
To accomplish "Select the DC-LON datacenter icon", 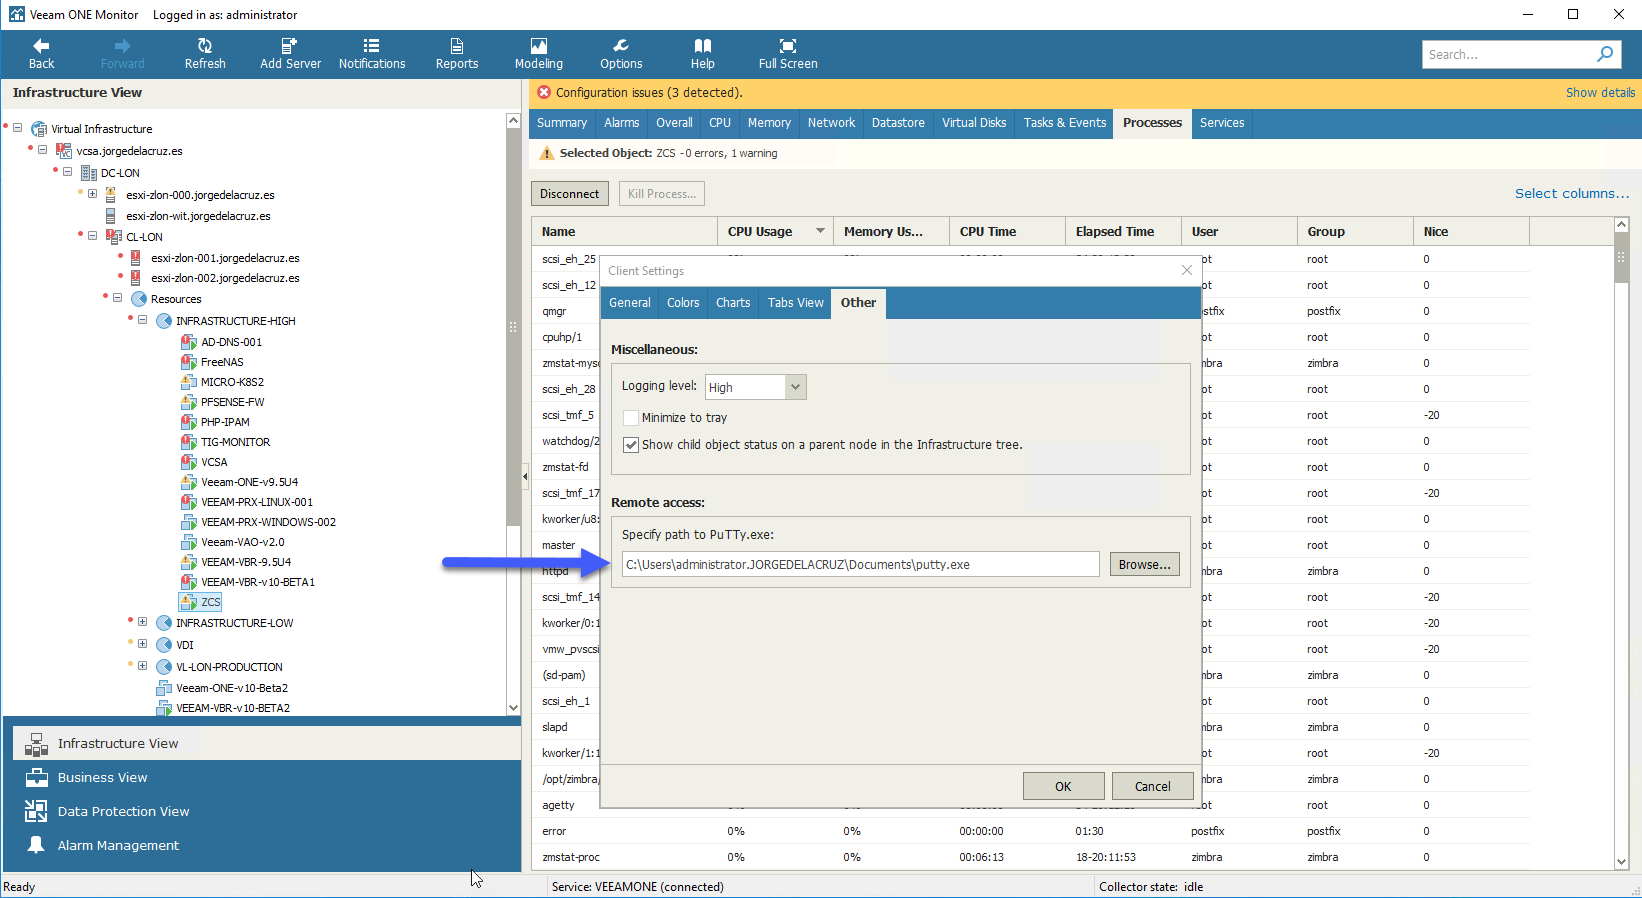I will click(x=89, y=173).
